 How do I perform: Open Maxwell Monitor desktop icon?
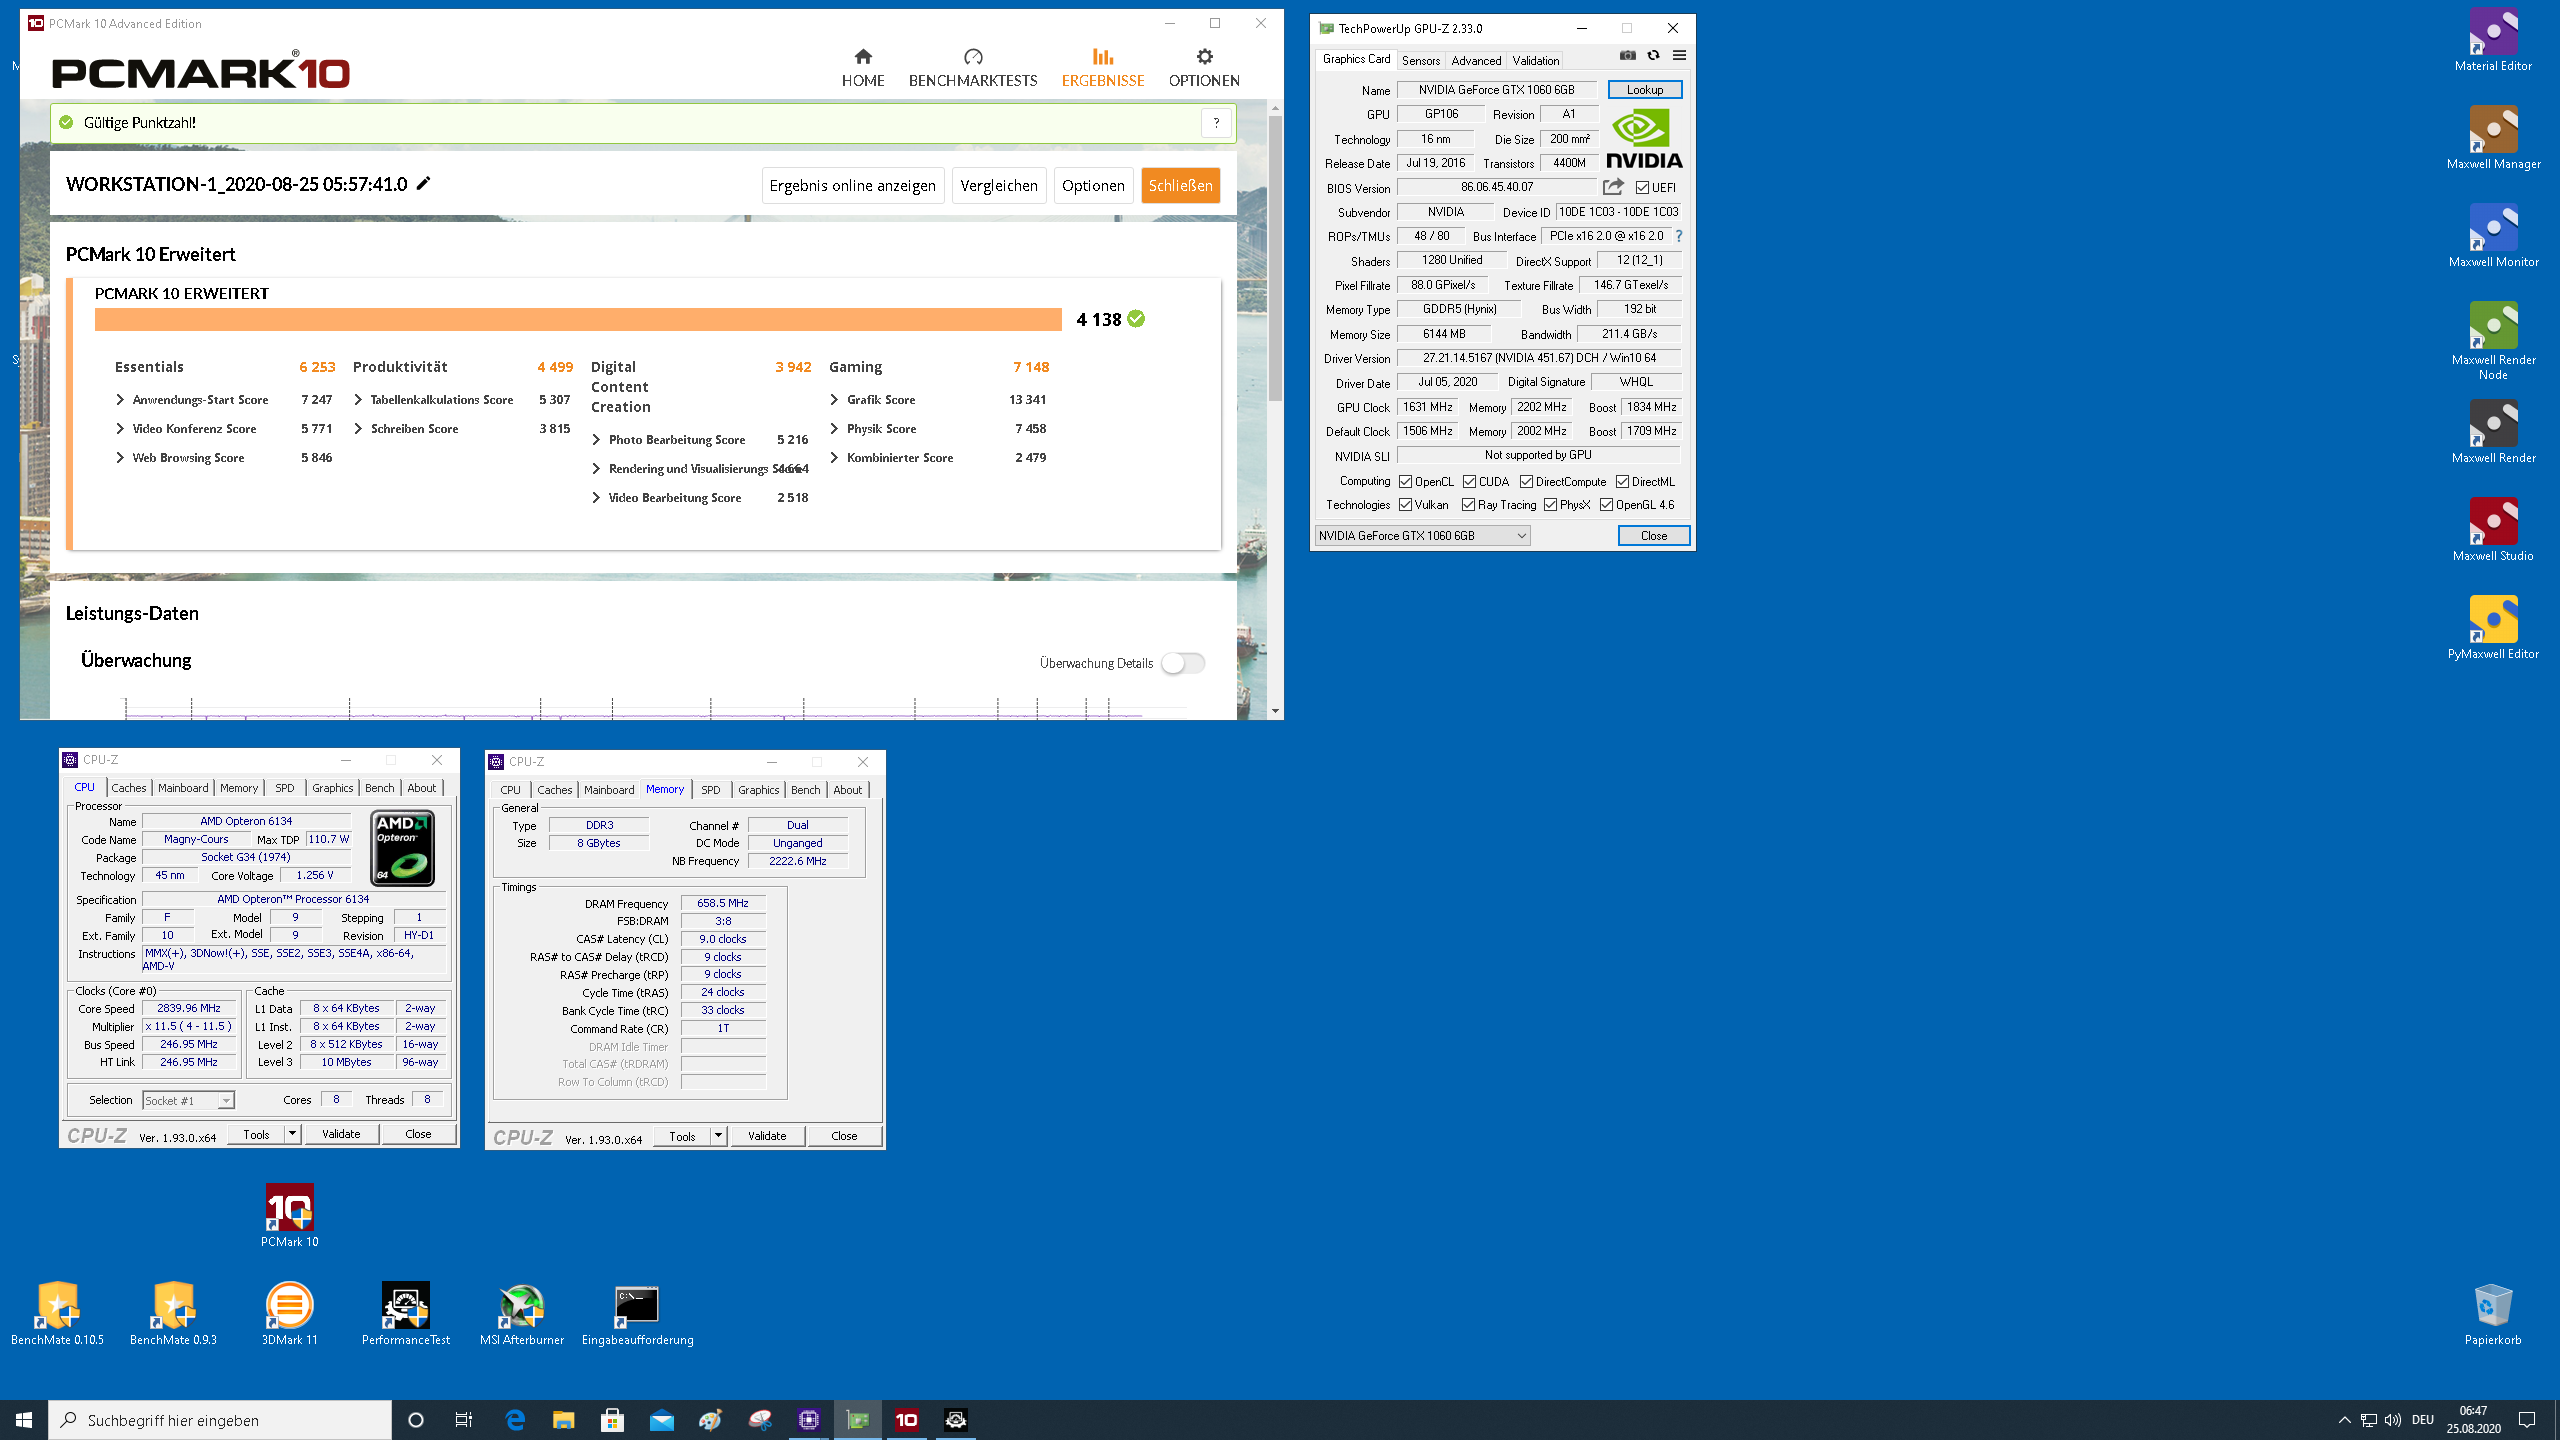(2493, 236)
